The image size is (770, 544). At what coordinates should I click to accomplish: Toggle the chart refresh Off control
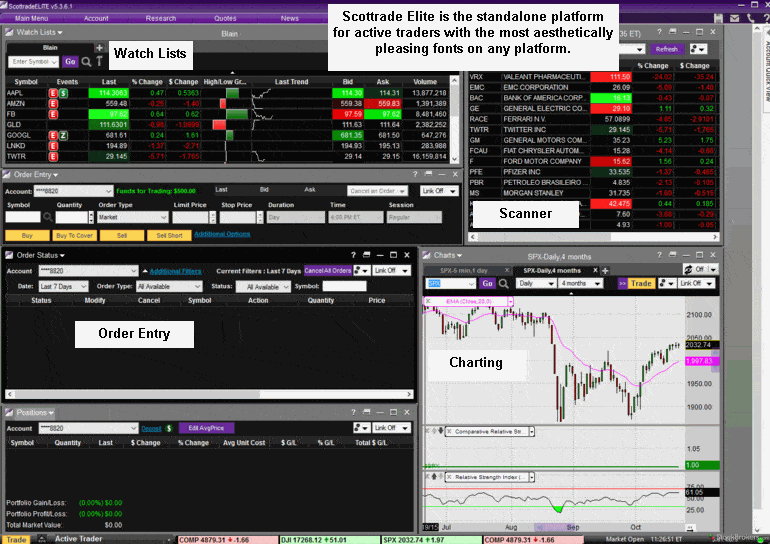[701, 269]
